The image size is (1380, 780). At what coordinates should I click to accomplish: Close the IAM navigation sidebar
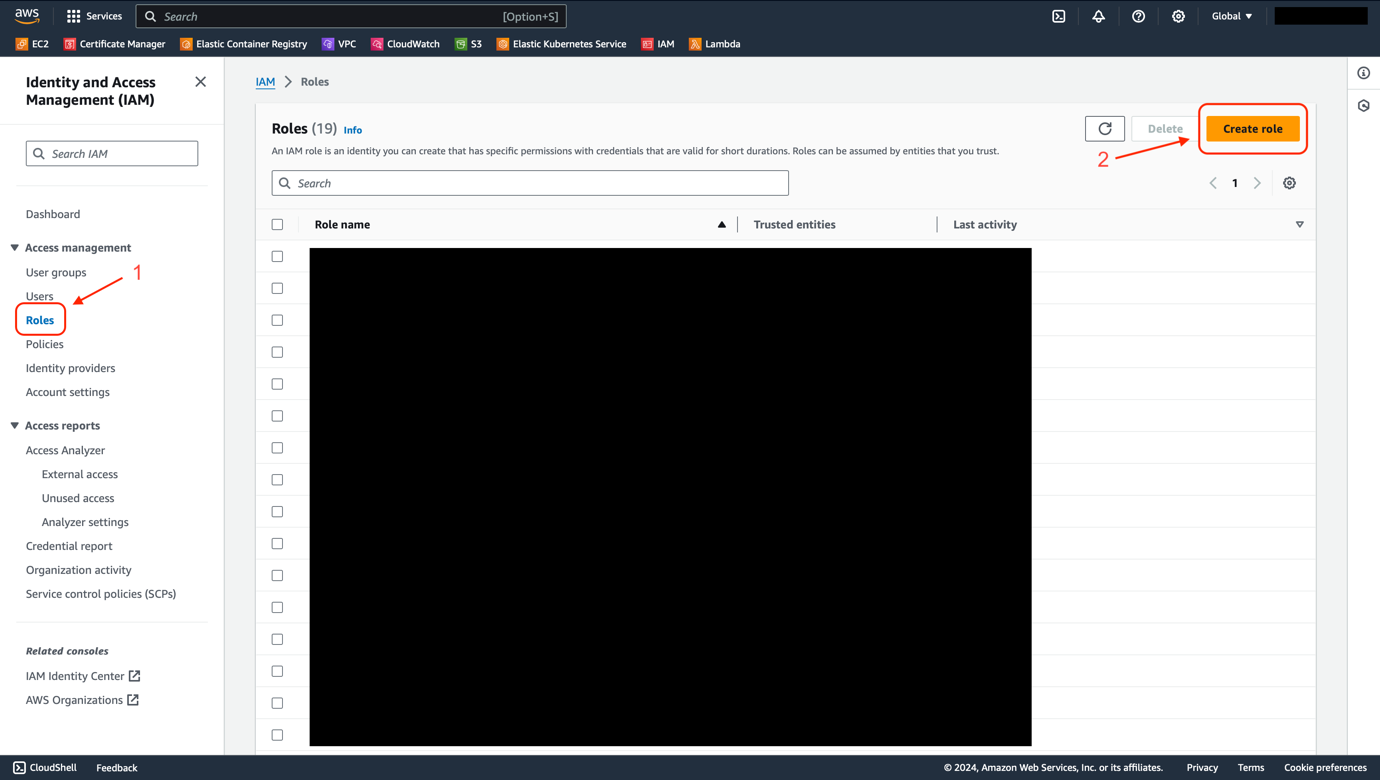(x=201, y=82)
